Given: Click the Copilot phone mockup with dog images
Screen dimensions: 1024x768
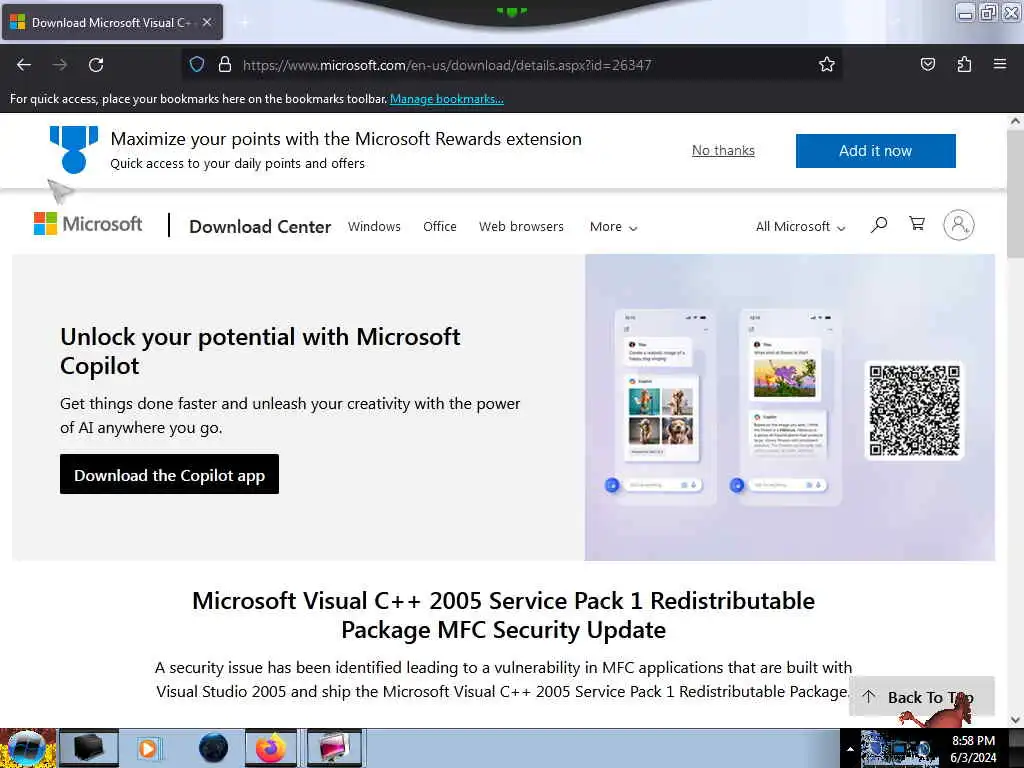Looking at the screenshot, I should [664, 406].
